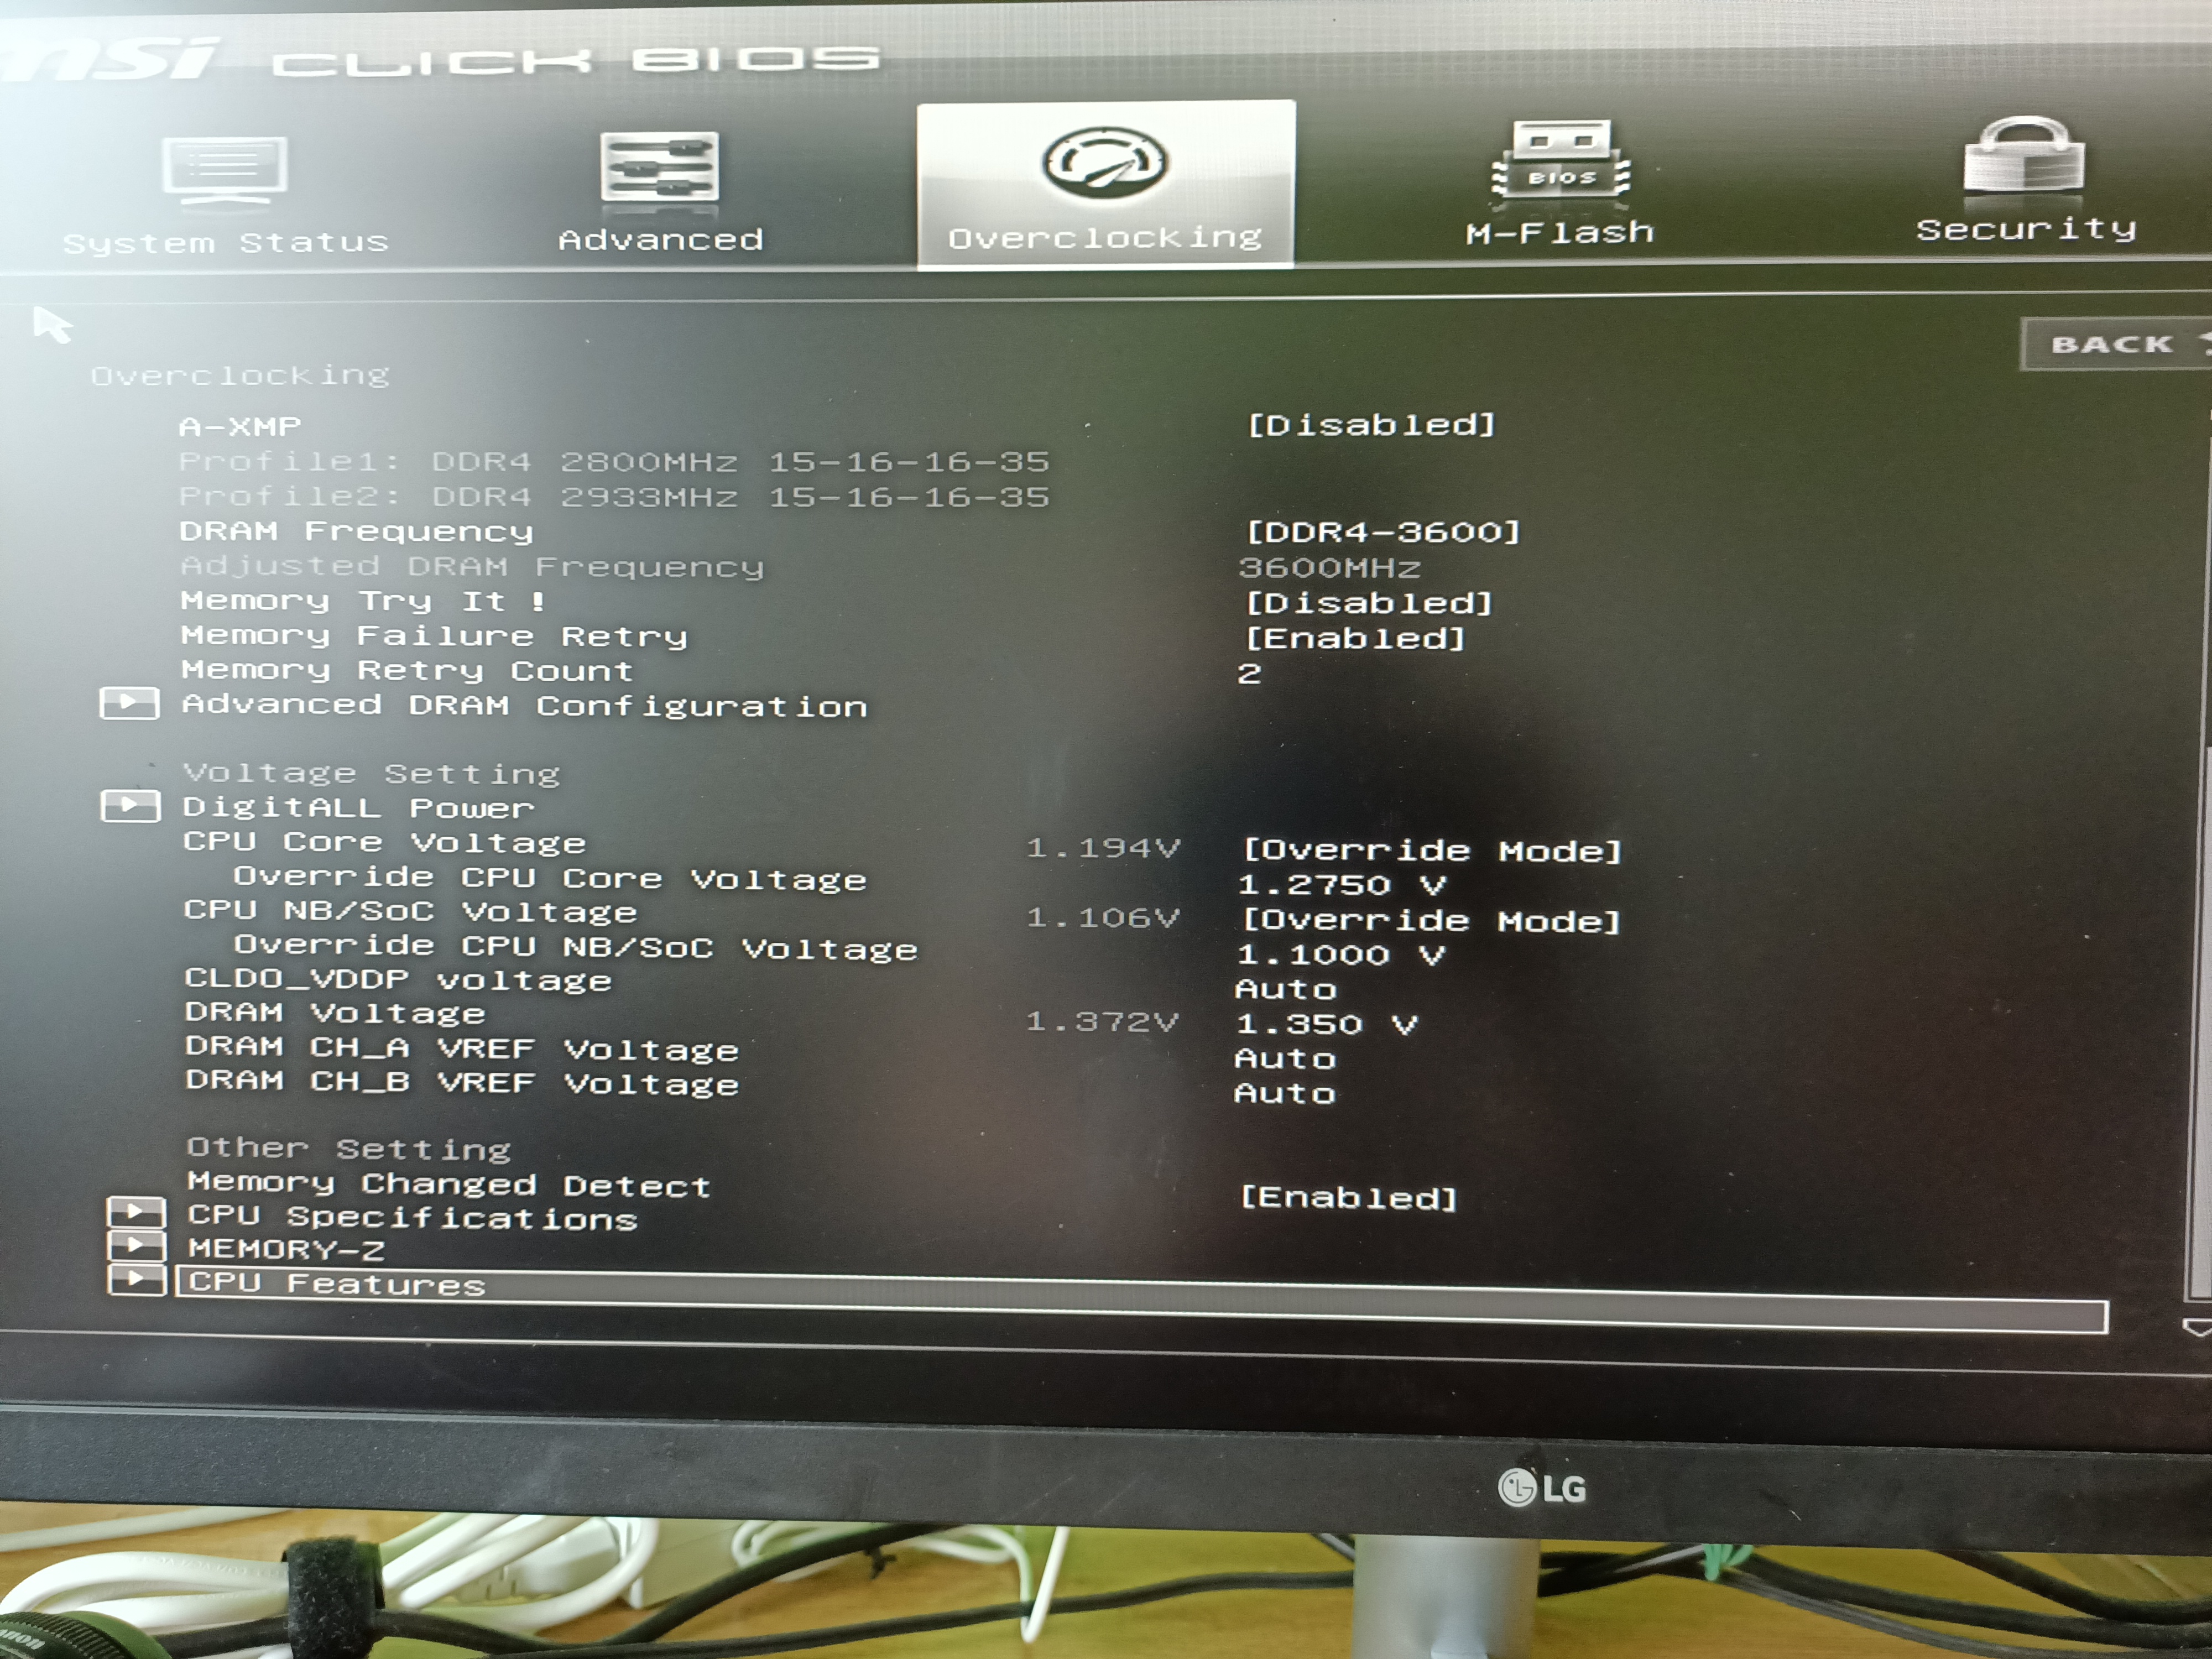Edit Override CPU NB/SoC Voltage 1.1000 V
Image resolution: width=2212 pixels, height=1659 pixels.
1341,955
